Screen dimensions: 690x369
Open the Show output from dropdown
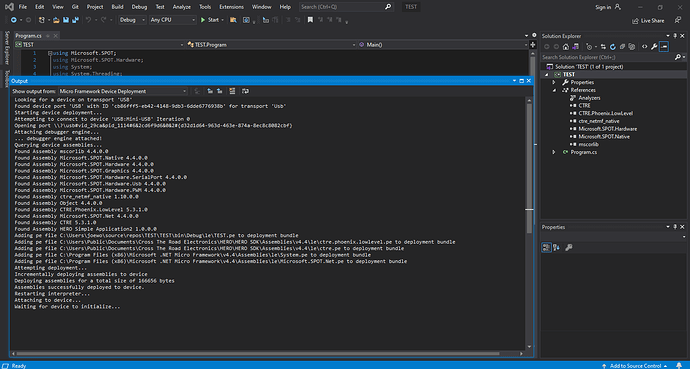pyautogui.click(x=123, y=91)
